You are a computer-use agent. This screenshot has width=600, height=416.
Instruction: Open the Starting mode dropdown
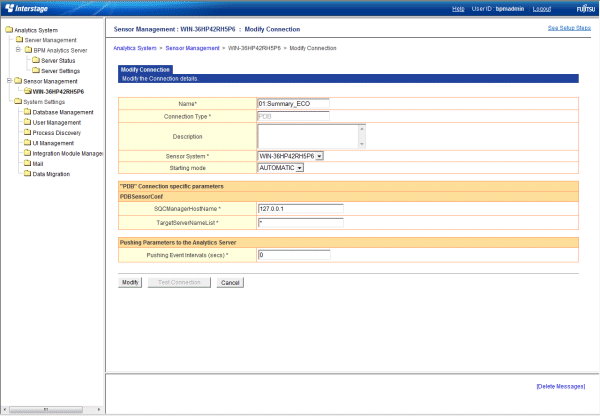(300, 168)
